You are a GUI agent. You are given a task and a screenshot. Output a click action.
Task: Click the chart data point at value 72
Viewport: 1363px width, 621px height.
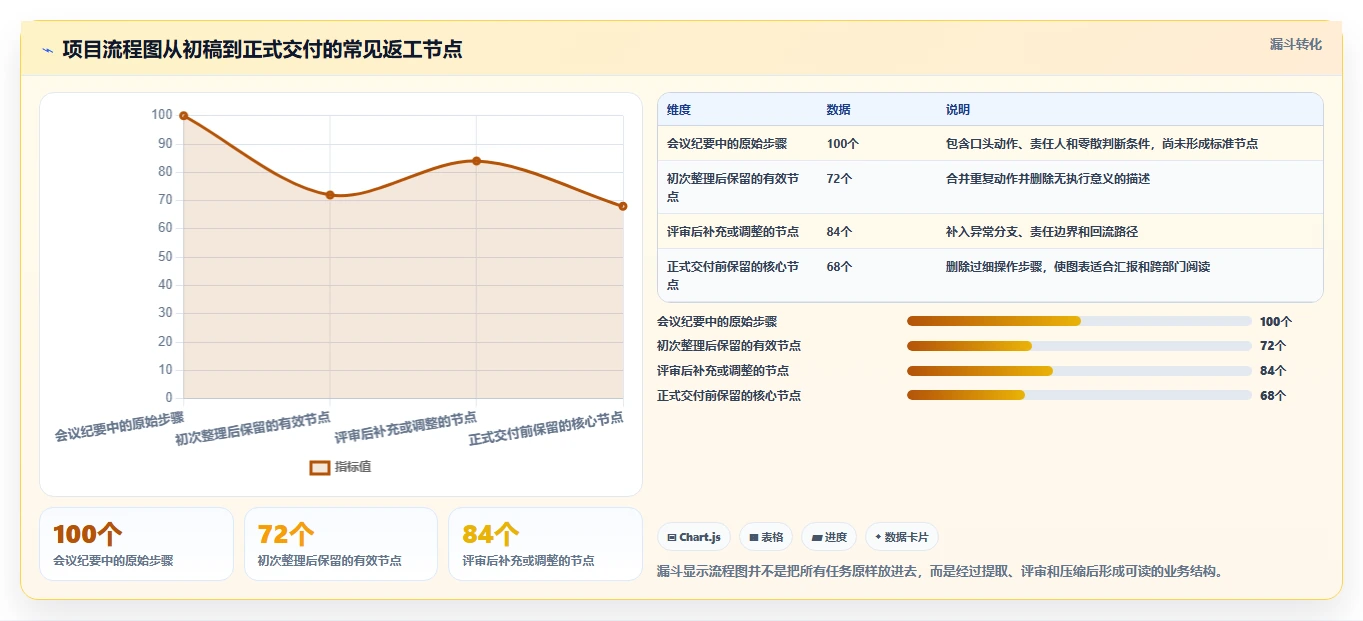[x=330, y=195]
